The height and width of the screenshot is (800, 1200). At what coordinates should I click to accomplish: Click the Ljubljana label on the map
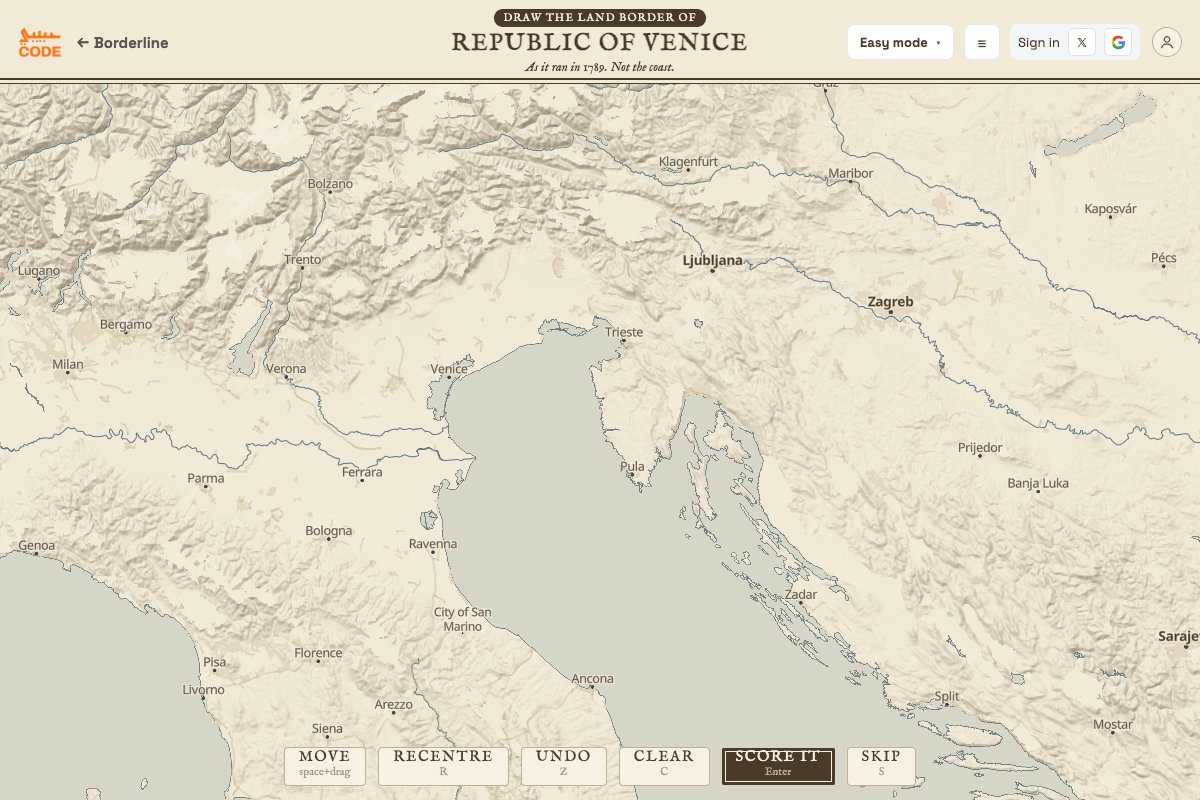(x=712, y=260)
